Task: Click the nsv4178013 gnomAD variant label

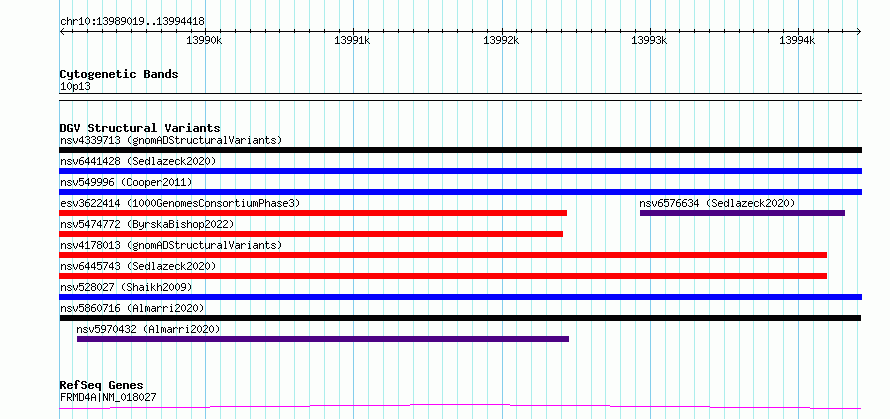Action: point(171,245)
